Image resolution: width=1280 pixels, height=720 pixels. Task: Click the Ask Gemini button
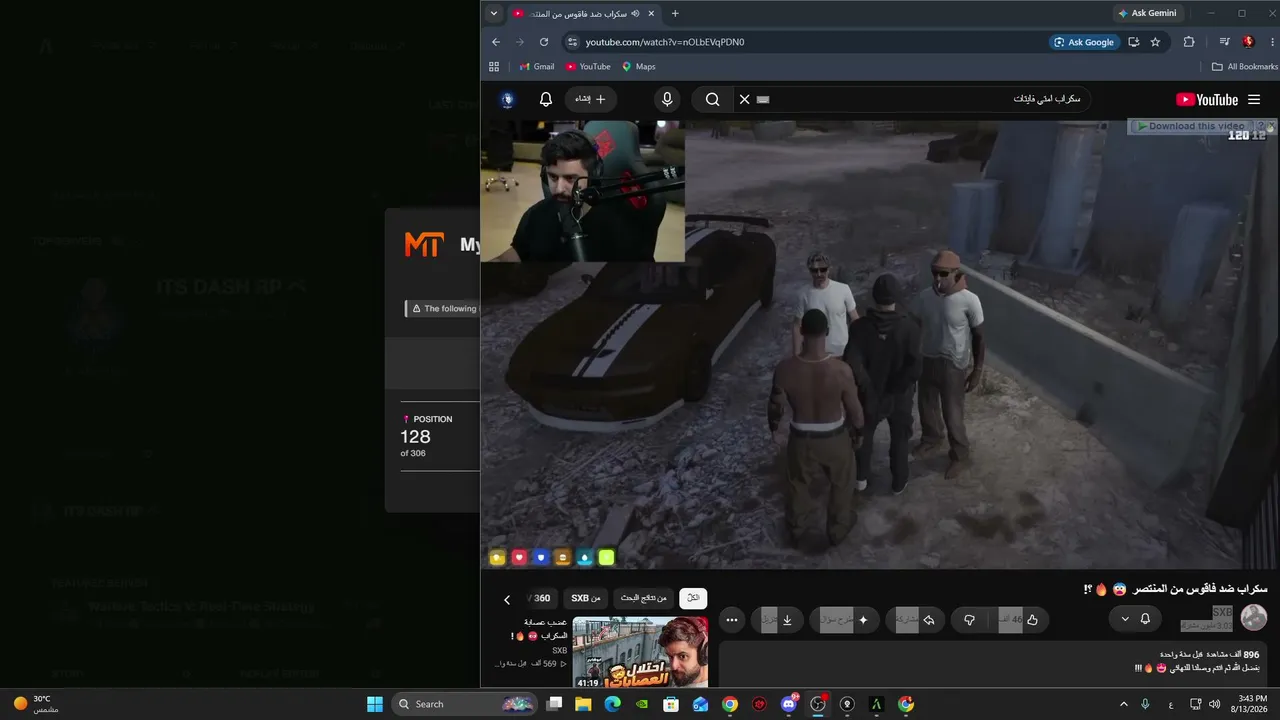click(x=1147, y=14)
